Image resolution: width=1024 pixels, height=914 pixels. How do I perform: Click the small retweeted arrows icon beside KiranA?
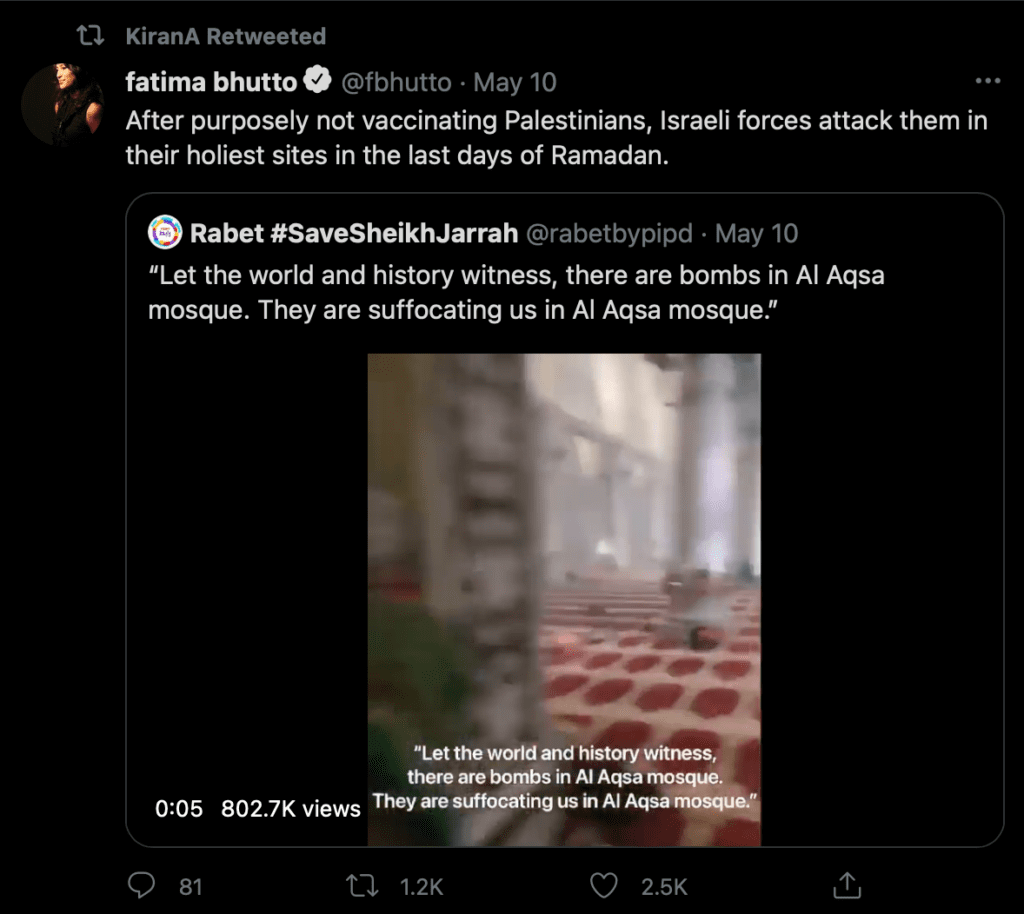click(90, 35)
